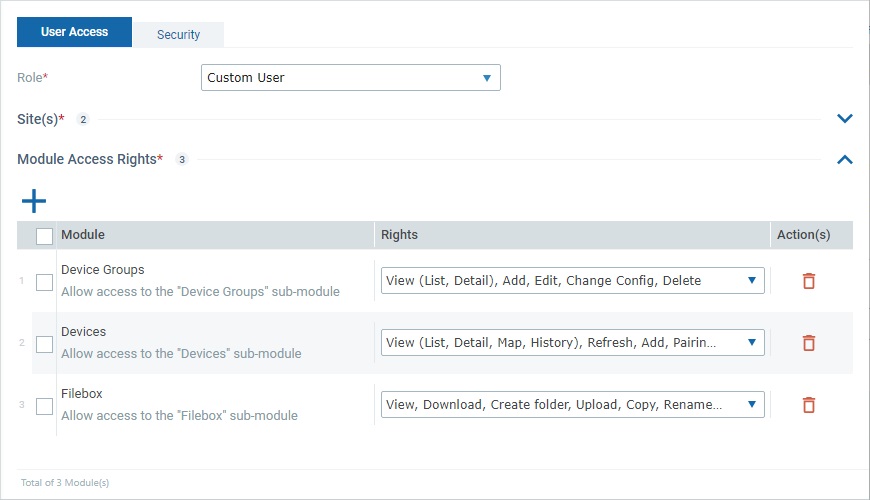Collapse the Module Access Rights section

coord(844,160)
